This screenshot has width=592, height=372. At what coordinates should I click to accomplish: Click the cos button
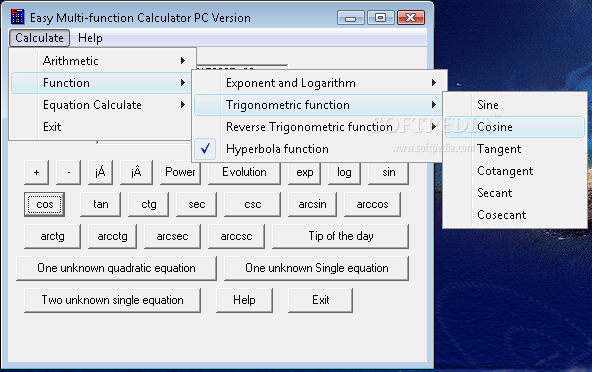coord(45,204)
